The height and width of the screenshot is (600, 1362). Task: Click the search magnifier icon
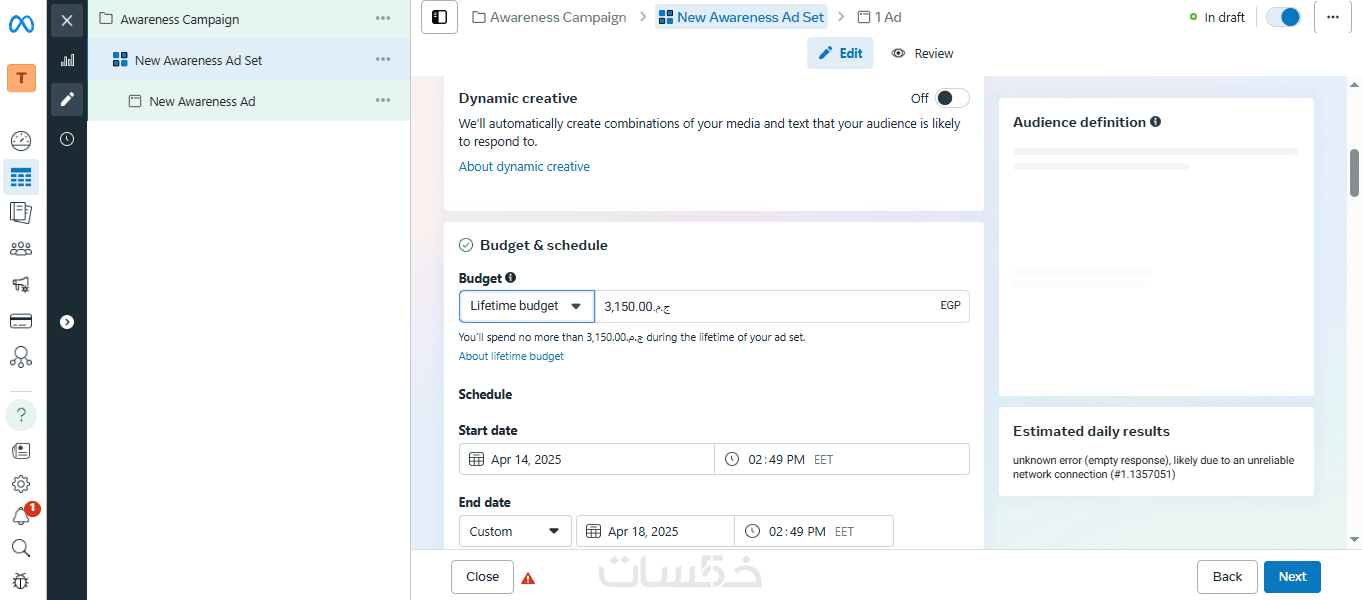[x=21, y=548]
